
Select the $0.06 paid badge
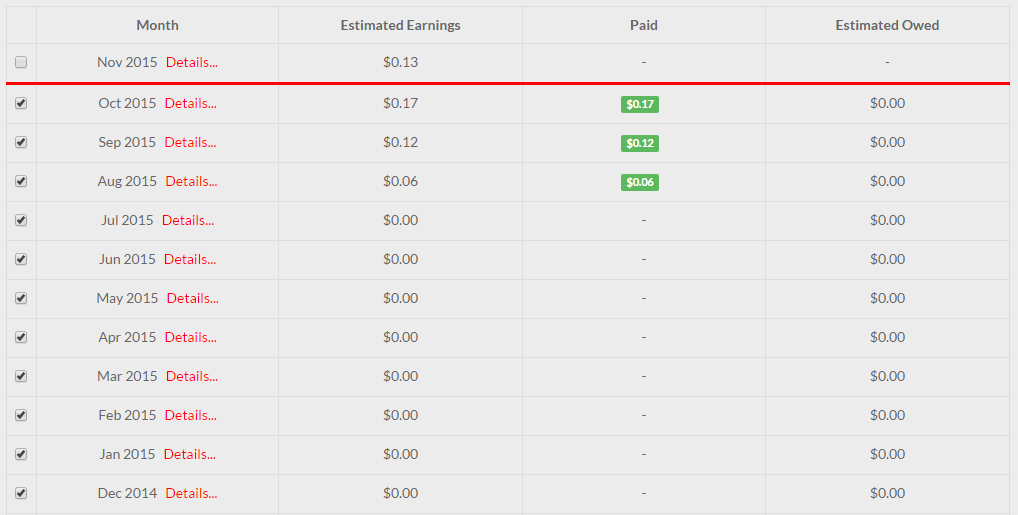(640, 182)
